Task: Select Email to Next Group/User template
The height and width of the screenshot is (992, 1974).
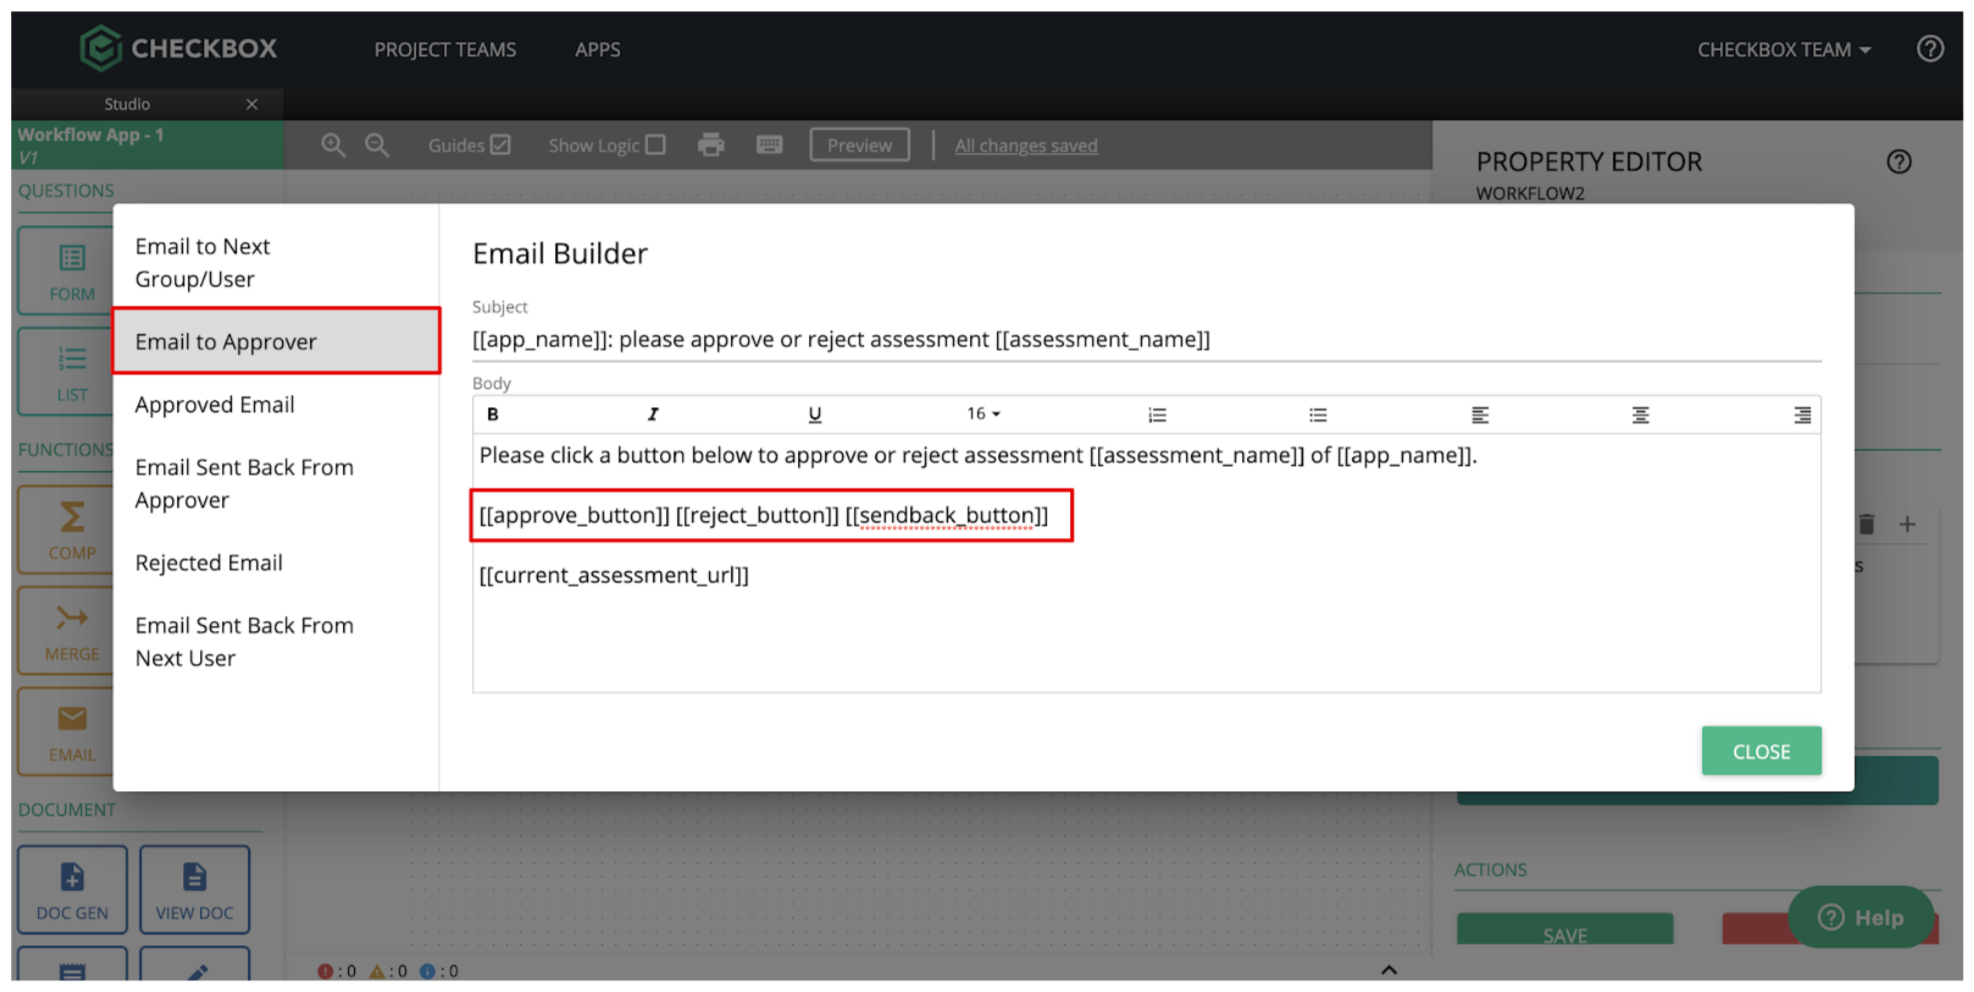Action: click(x=276, y=262)
